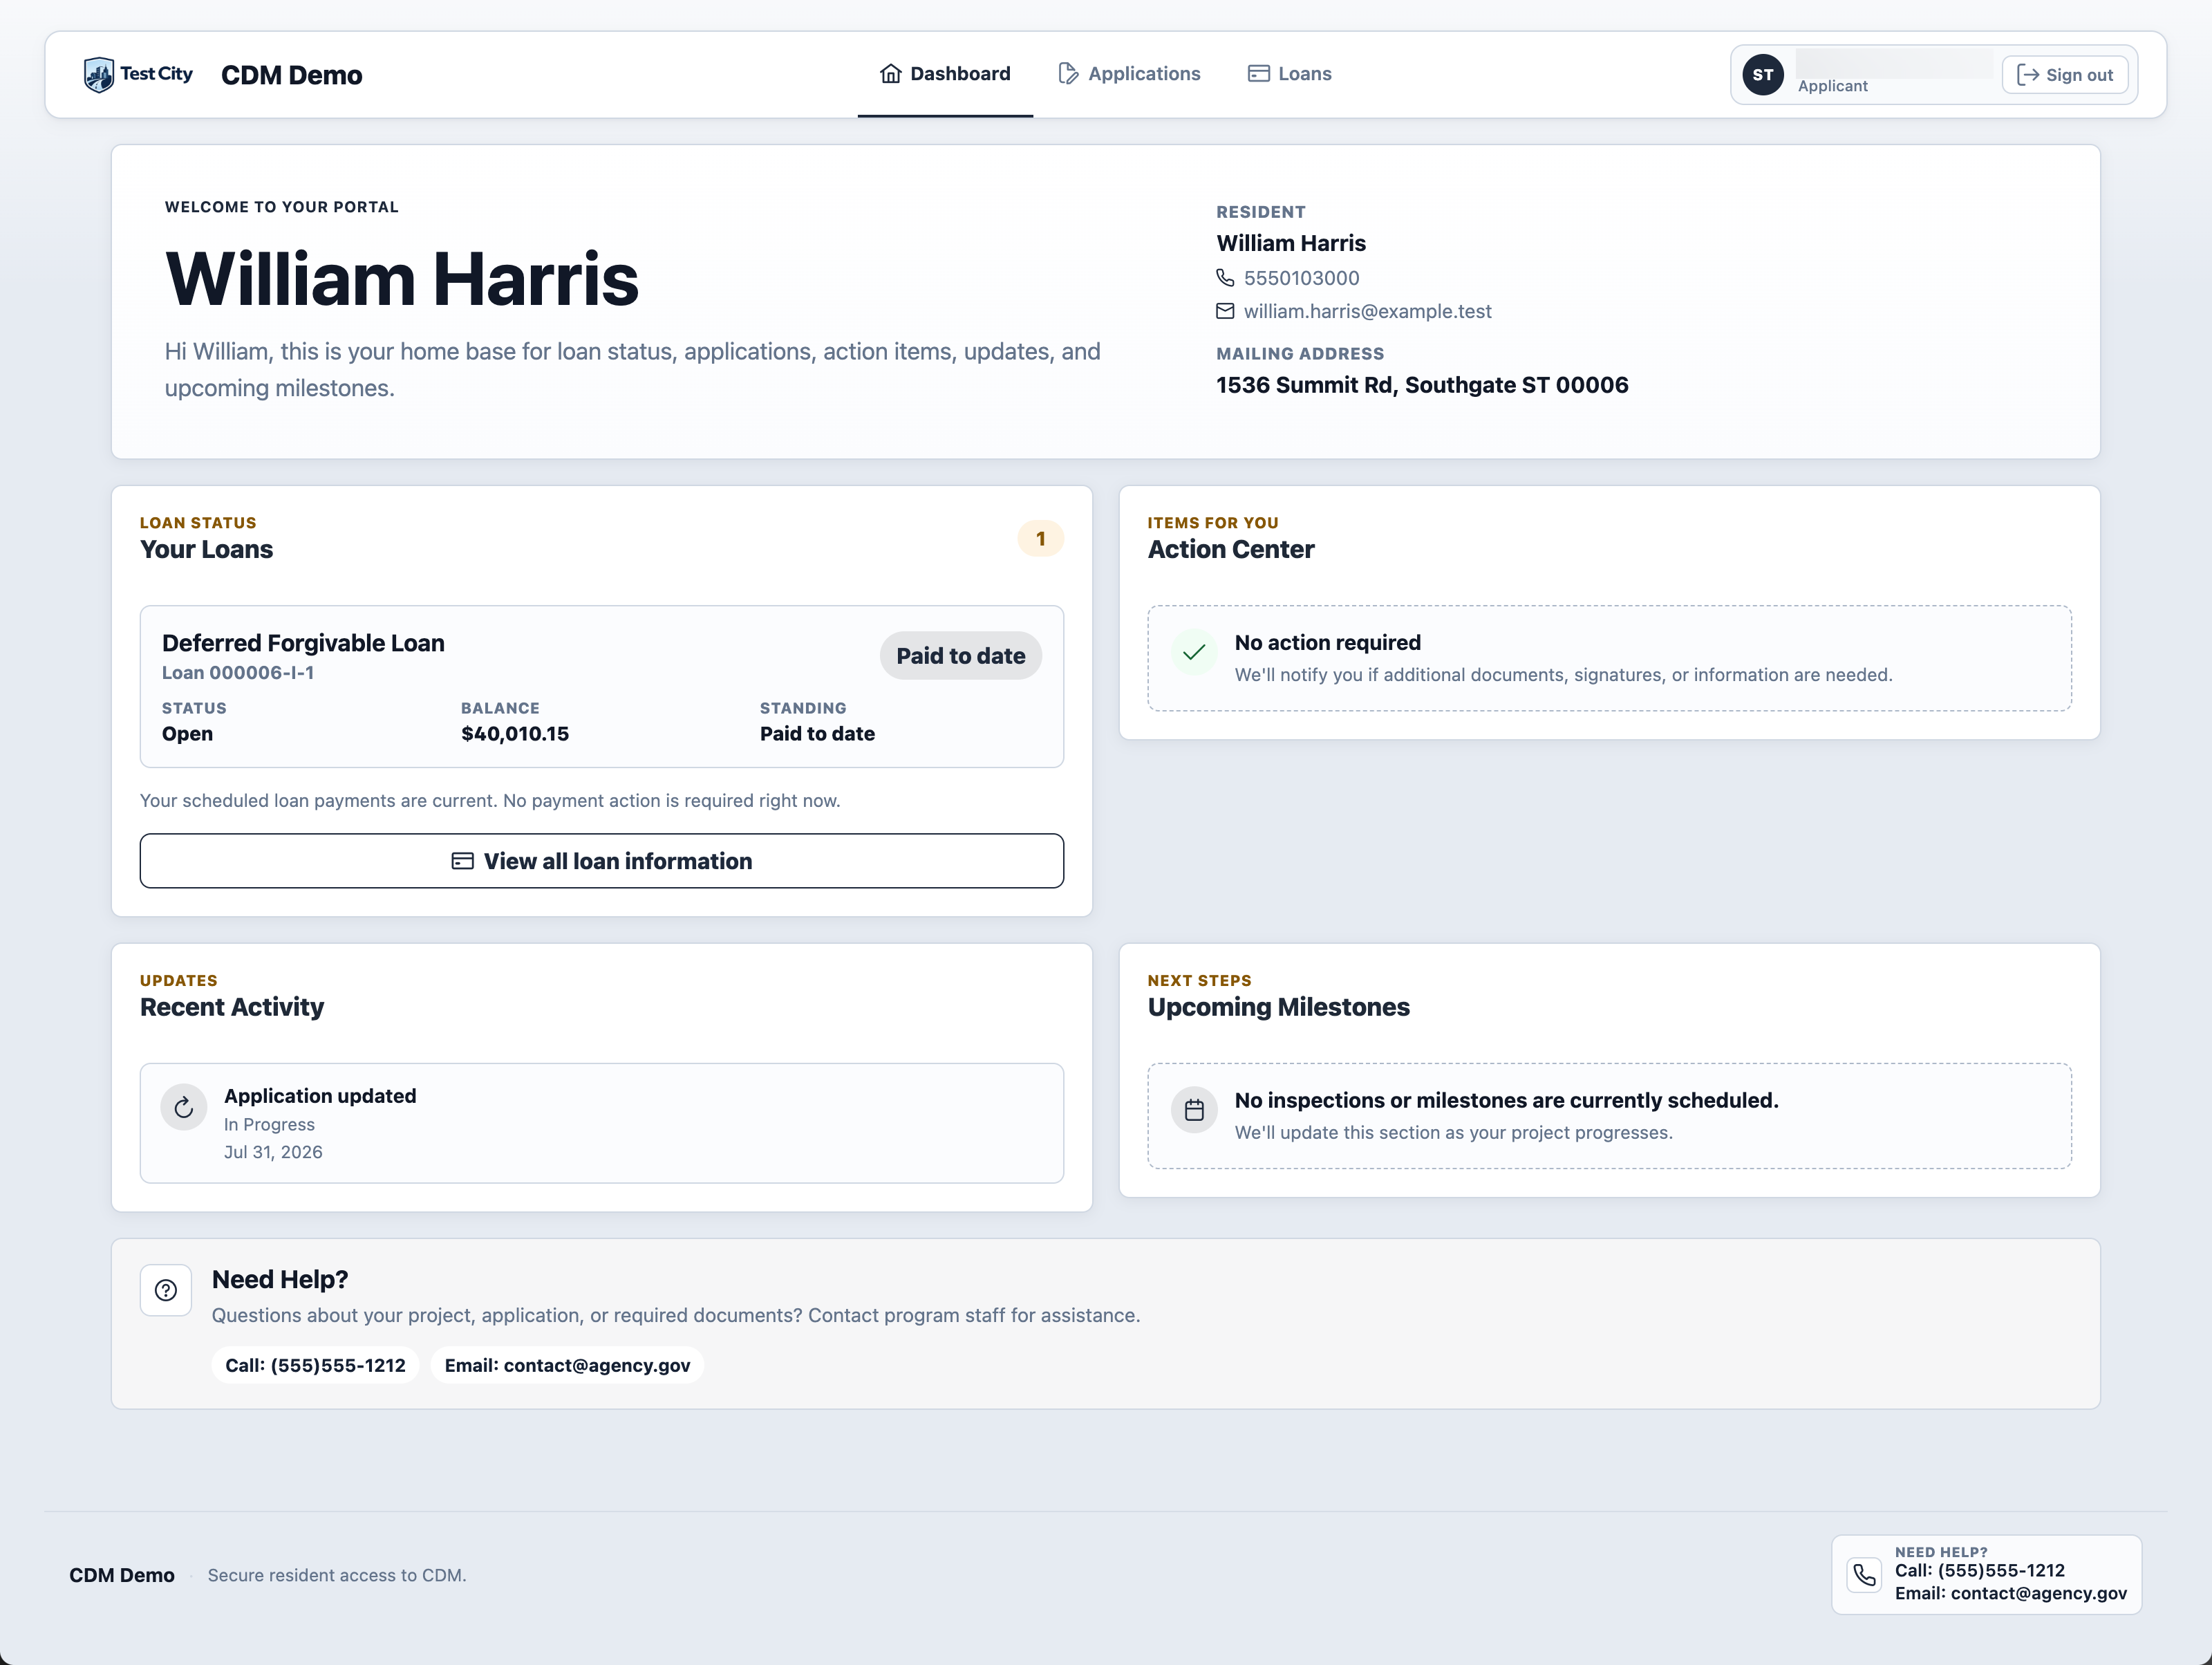Sign out of the portal
The image size is (2212, 1665).
coord(2065,75)
